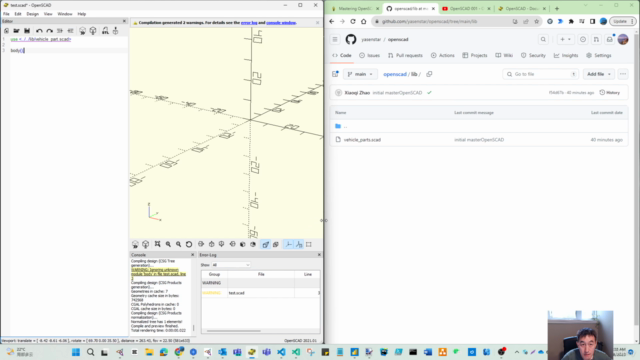Open create new plus dropdown on GitHub
Screen dimensions: 640x360
tap(565, 40)
